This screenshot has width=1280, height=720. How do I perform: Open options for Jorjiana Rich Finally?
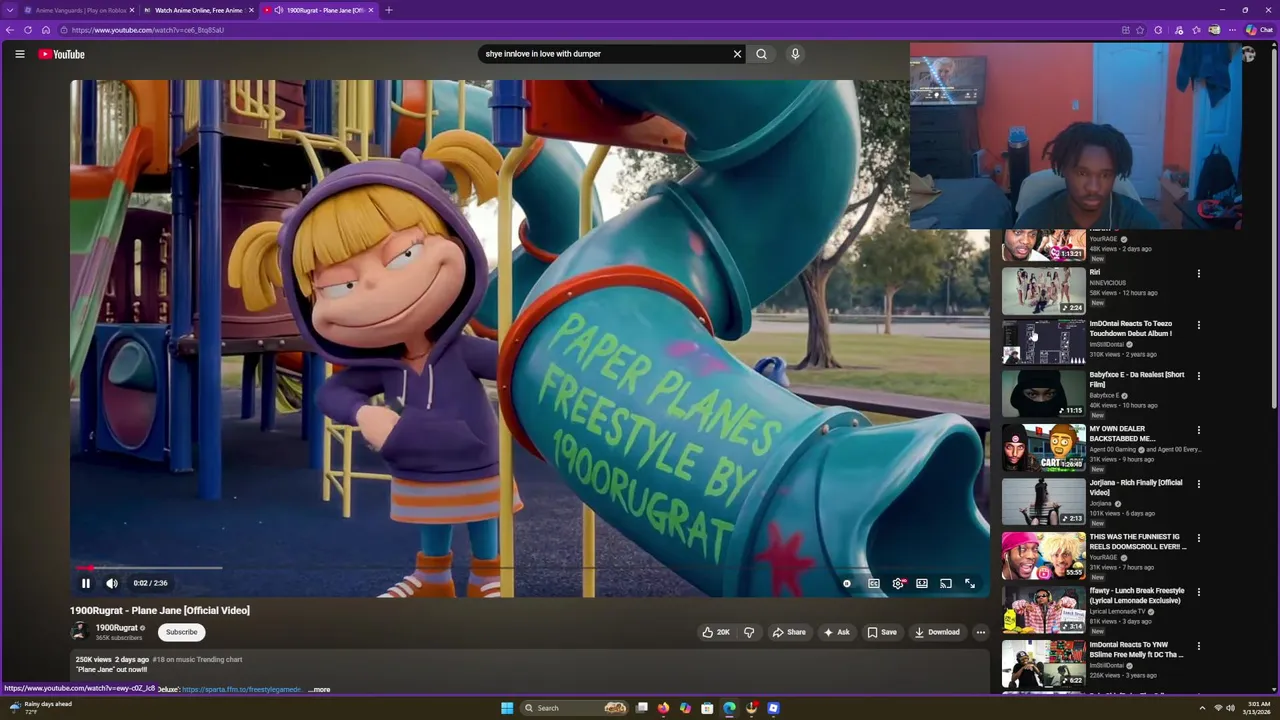pos(1198,484)
